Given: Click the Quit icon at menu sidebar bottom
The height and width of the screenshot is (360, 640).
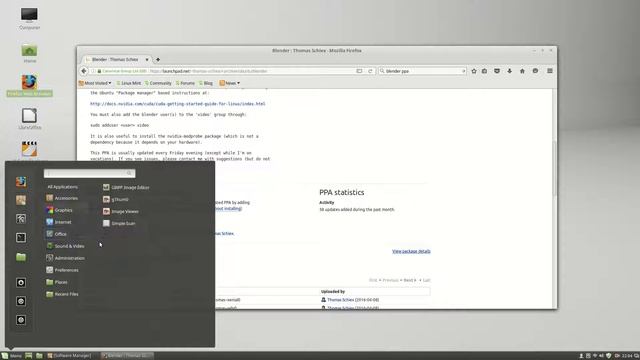Looking at the screenshot, I should point(21,320).
